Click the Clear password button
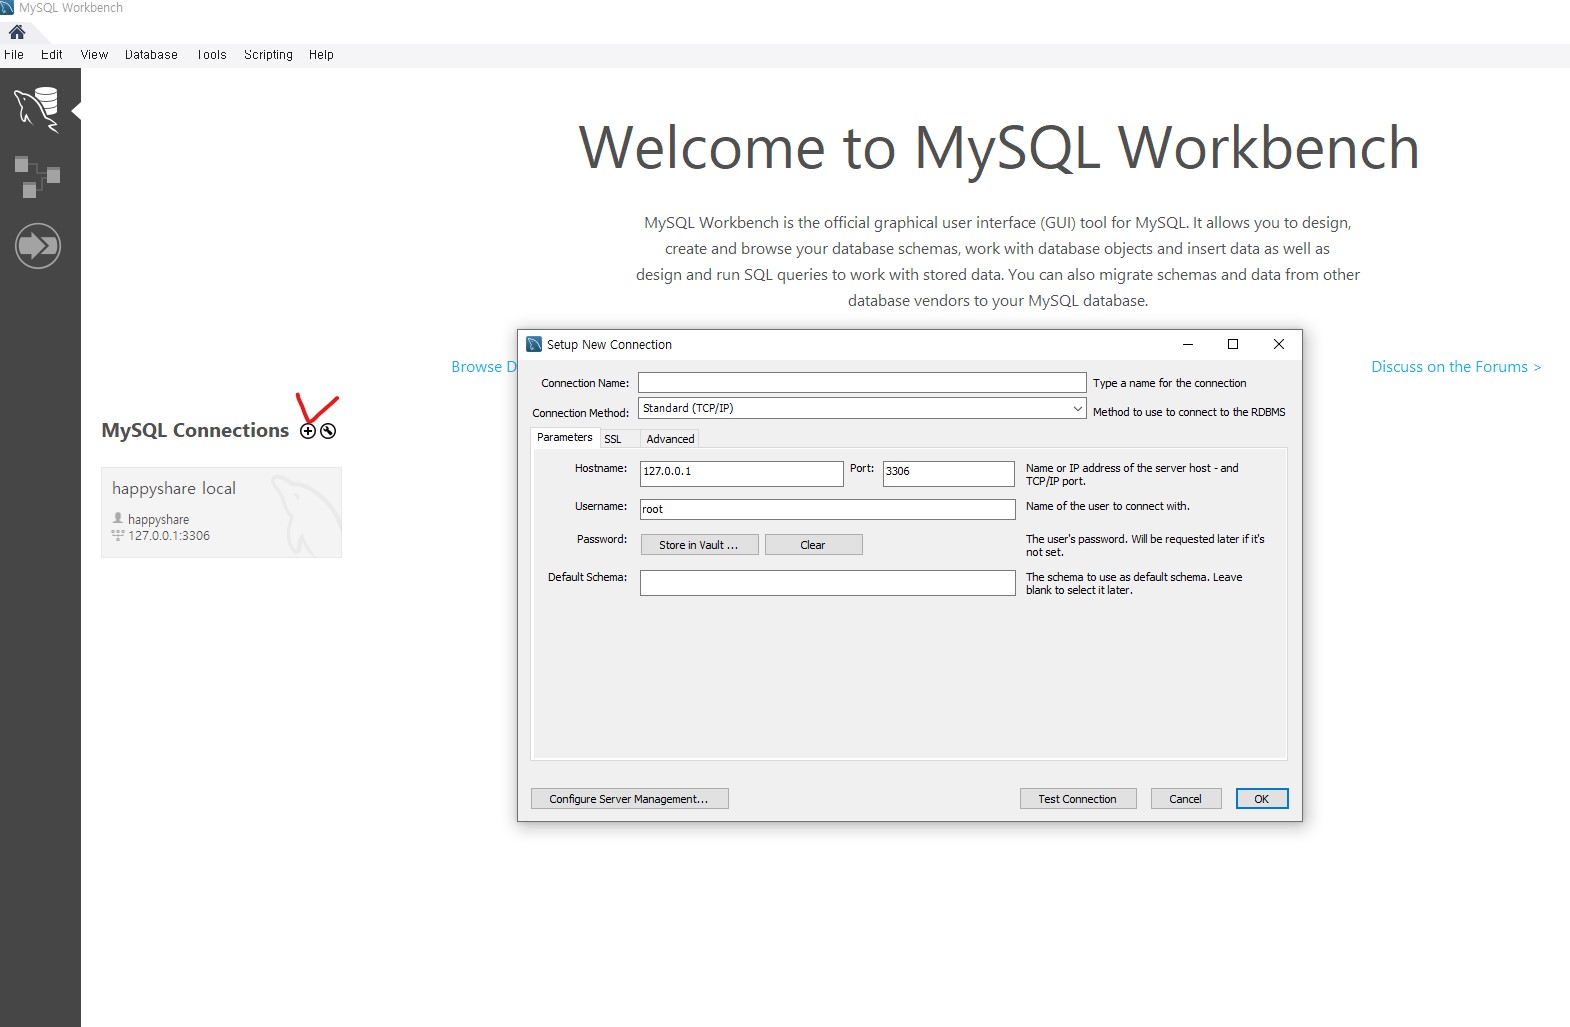Image resolution: width=1570 pixels, height=1027 pixels. pos(813,545)
